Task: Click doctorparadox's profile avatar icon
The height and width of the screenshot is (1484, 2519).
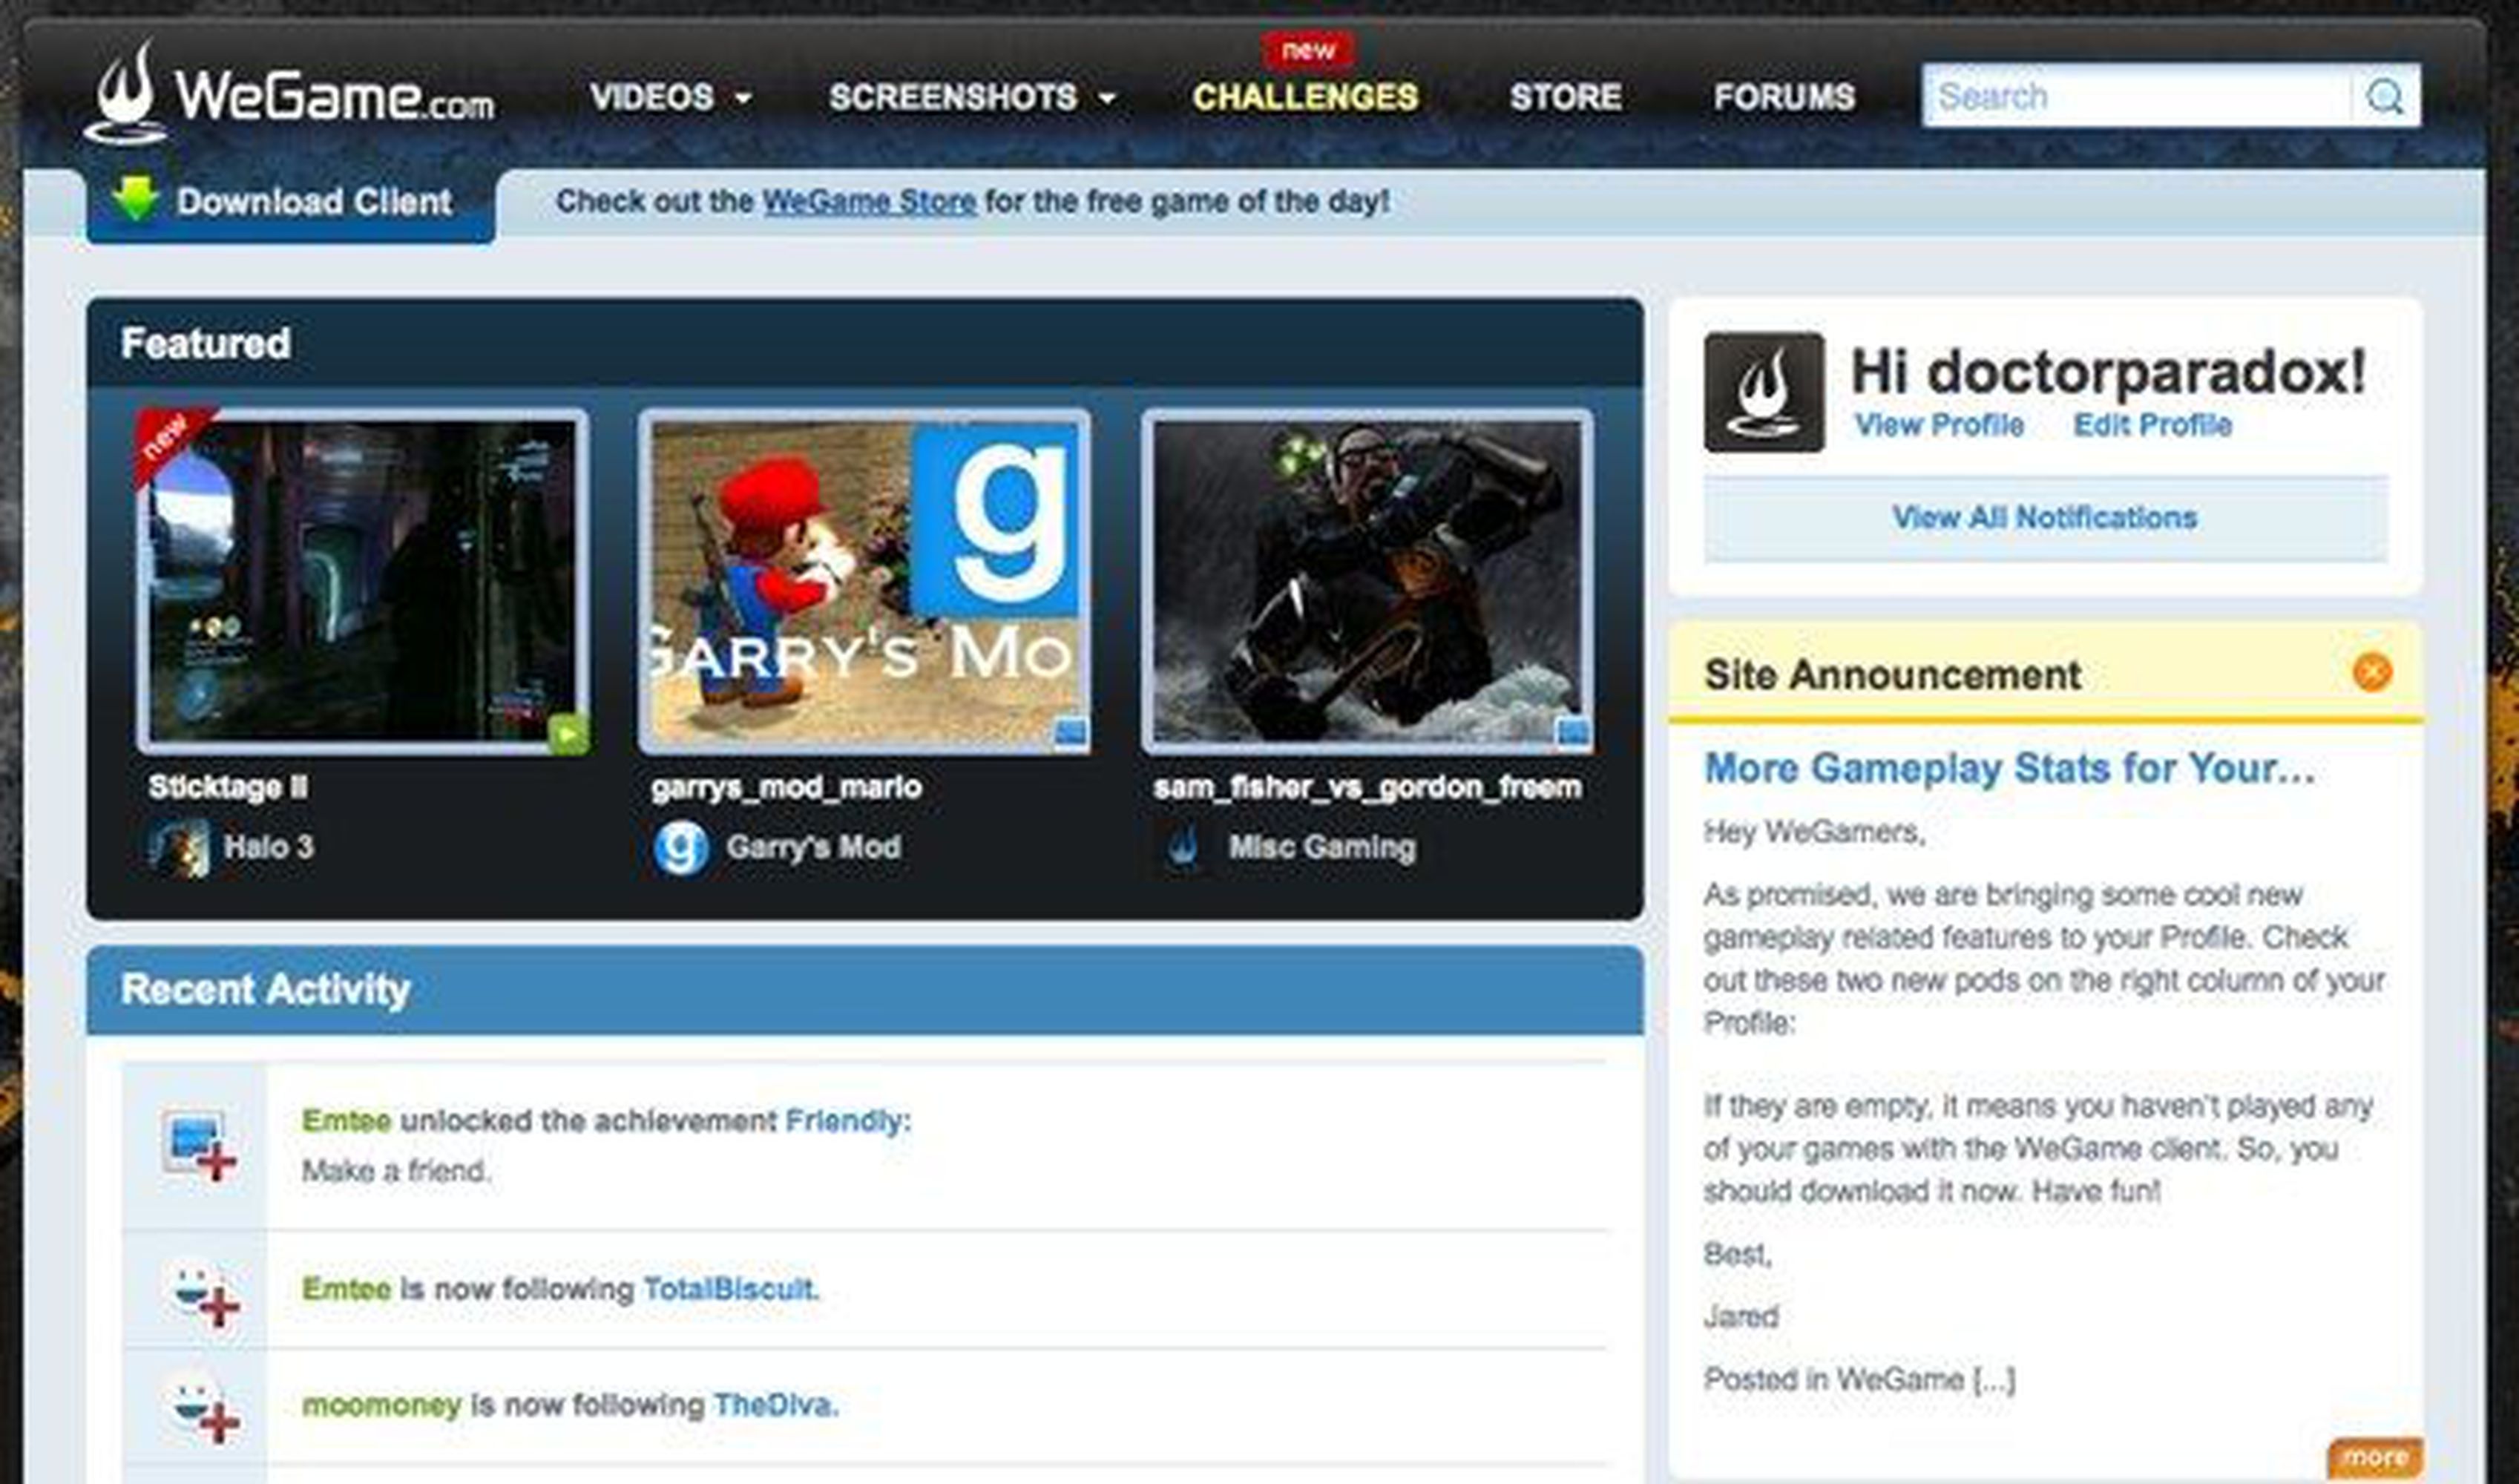Action: click(1764, 392)
